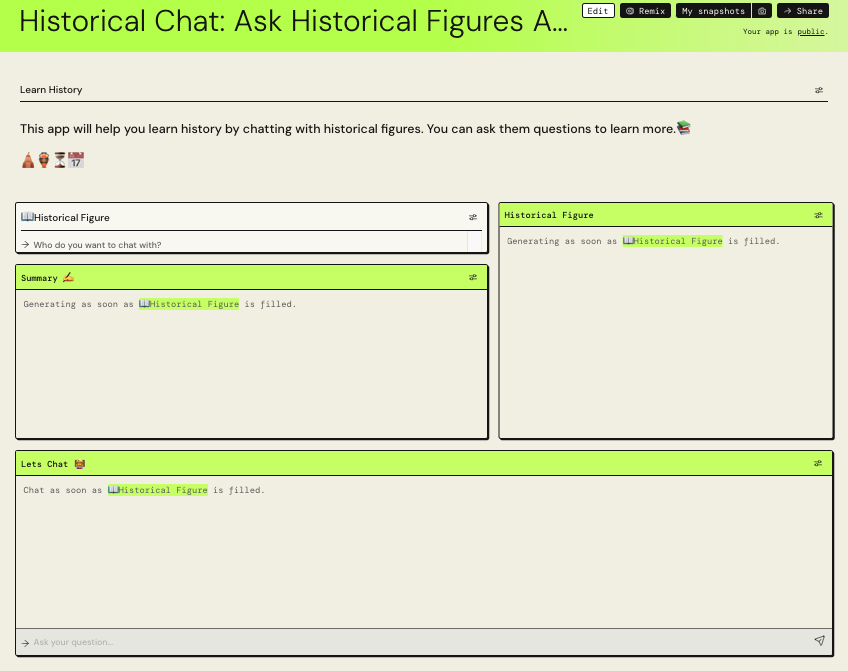Click the Remix icon button
848x671 pixels.
coord(645,11)
